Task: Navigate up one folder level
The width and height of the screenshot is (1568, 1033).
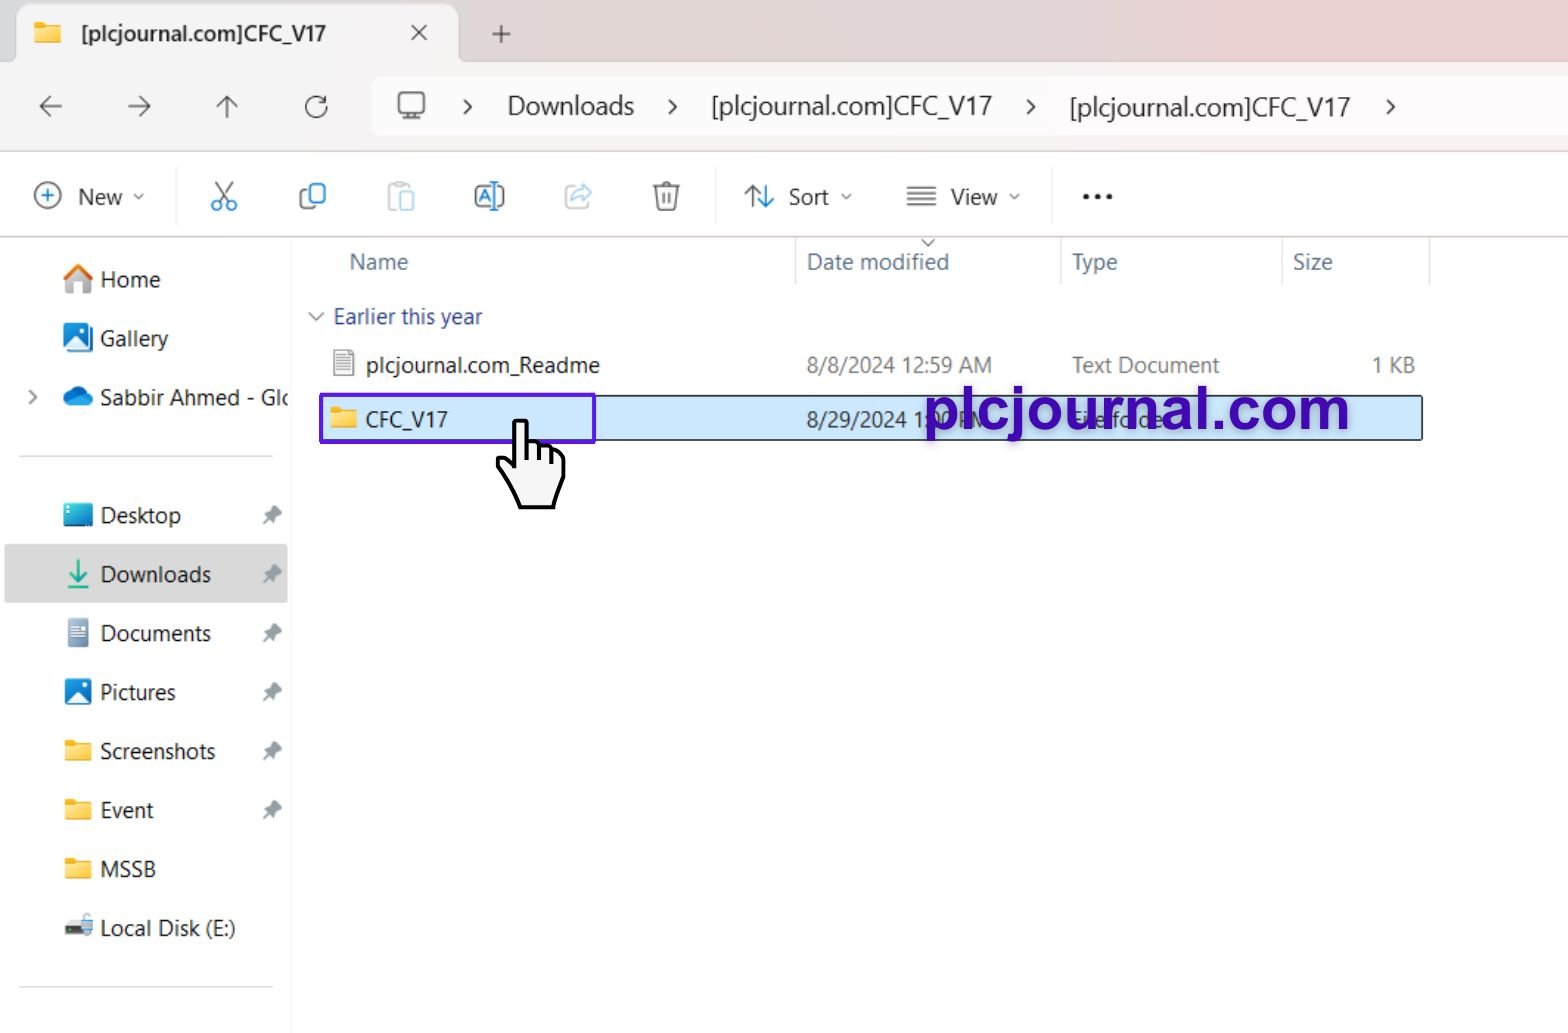Action: pyautogui.click(x=227, y=106)
